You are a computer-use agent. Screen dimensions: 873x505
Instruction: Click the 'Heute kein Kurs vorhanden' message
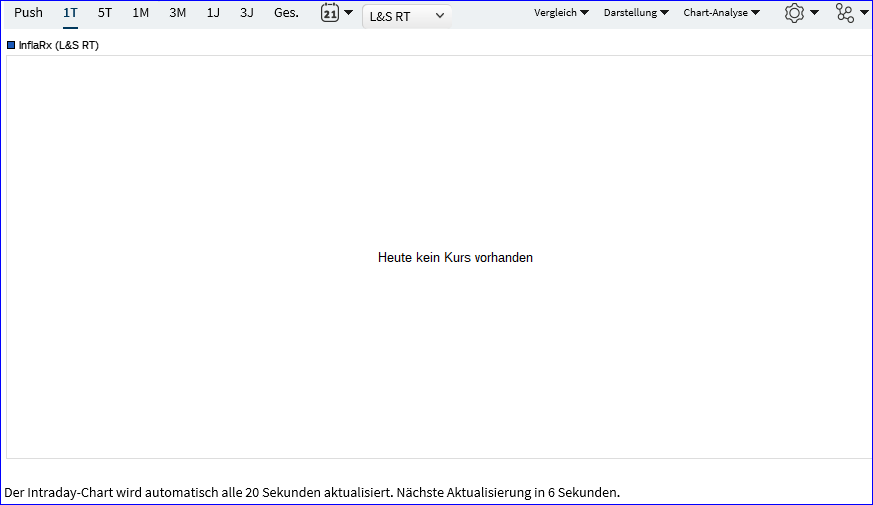click(x=455, y=257)
